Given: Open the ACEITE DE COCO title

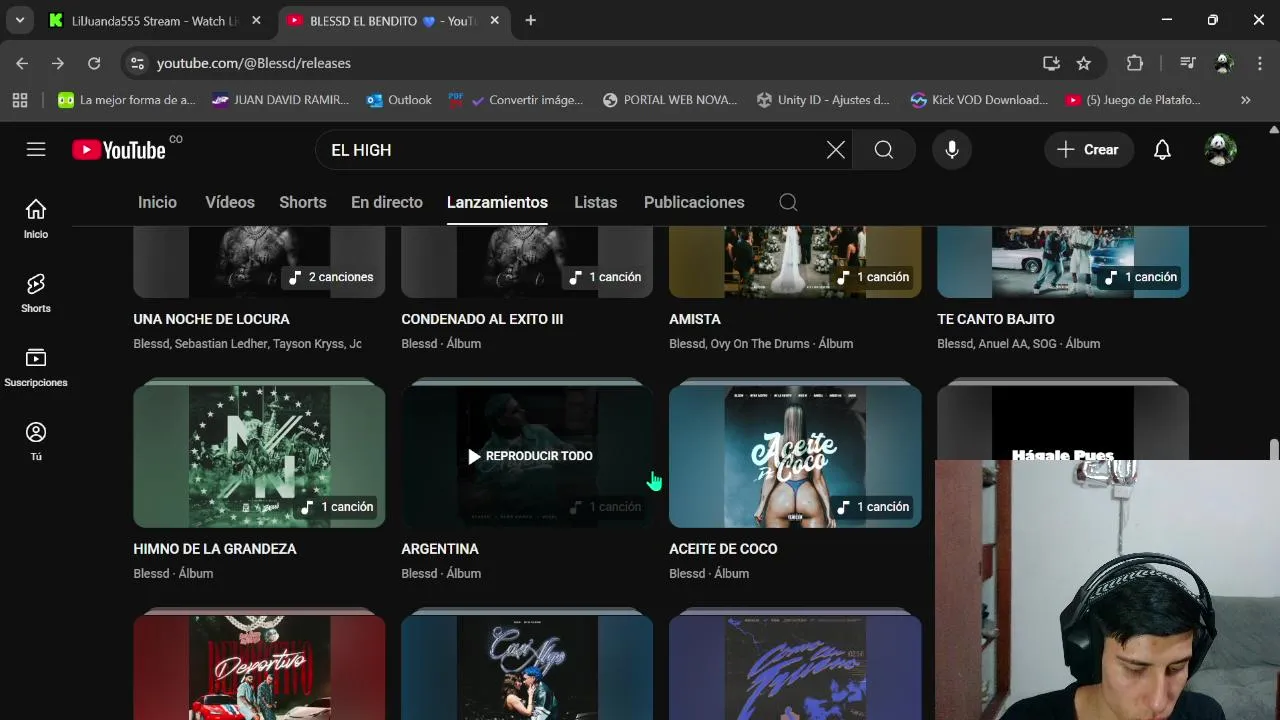Looking at the screenshot, I should coord(723,549).
